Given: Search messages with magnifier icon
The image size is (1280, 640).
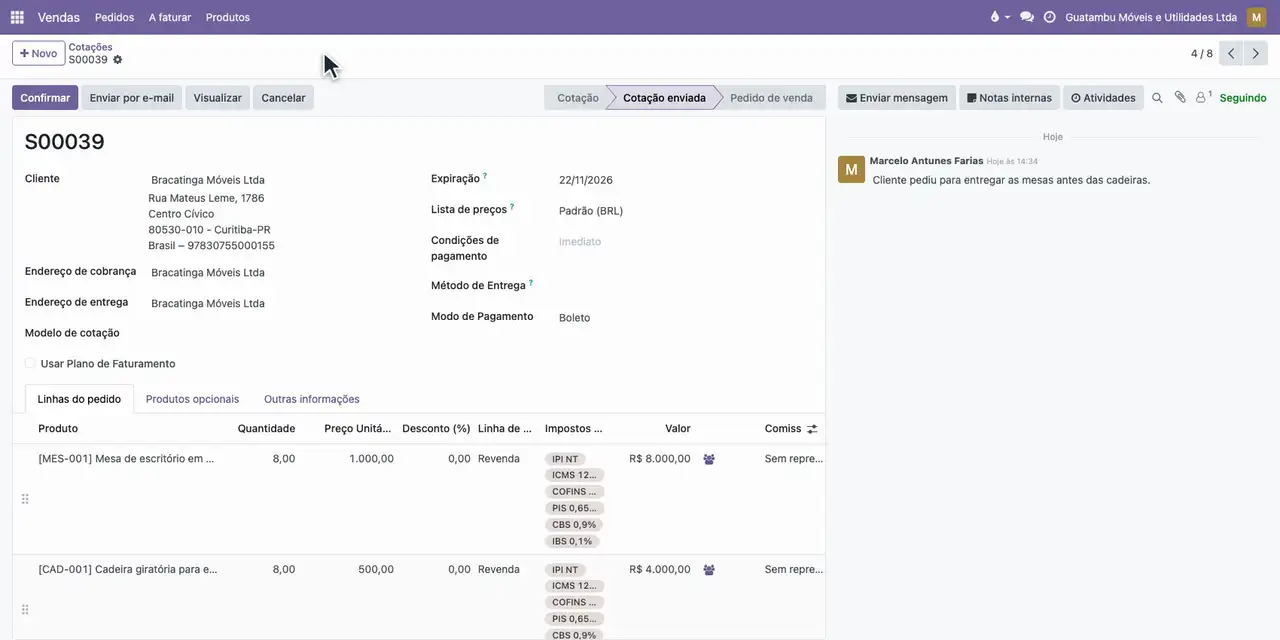Looking at the screenshot, I should [x=1157, y=98].
